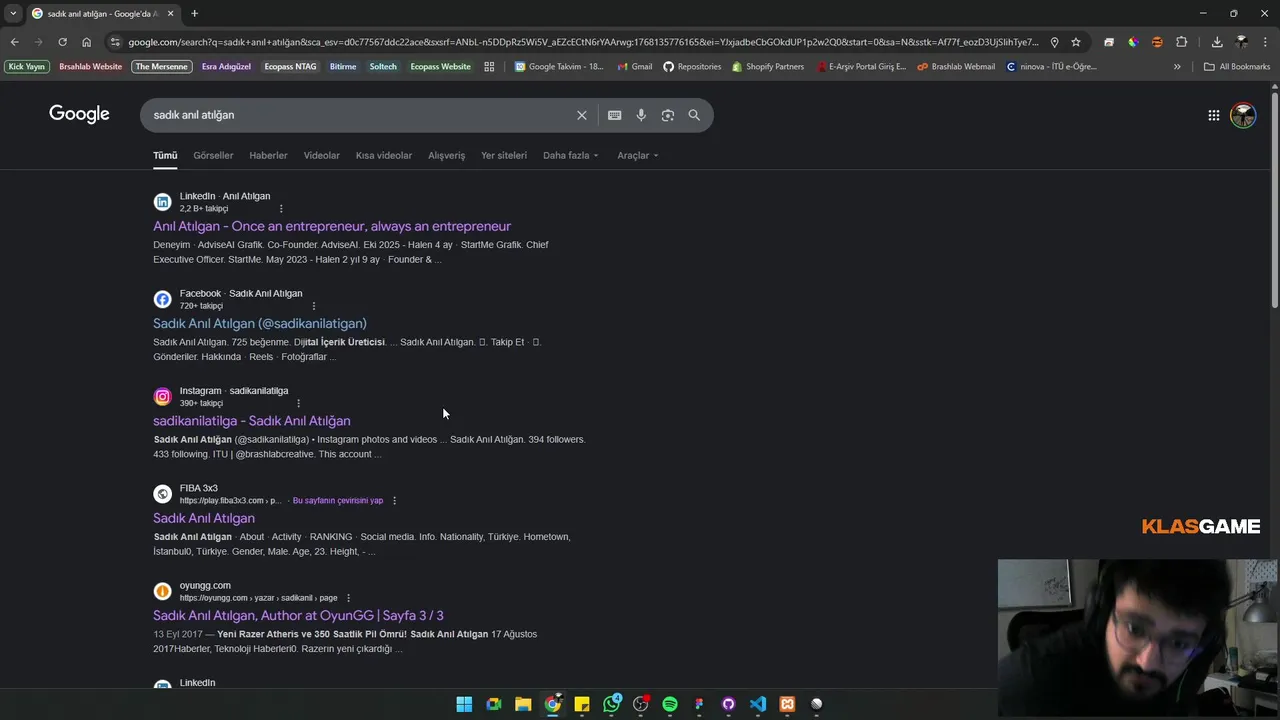Open XAMPP from the taskbar
This screenshot has width=1280, height=720.
[x=787, y=704]
